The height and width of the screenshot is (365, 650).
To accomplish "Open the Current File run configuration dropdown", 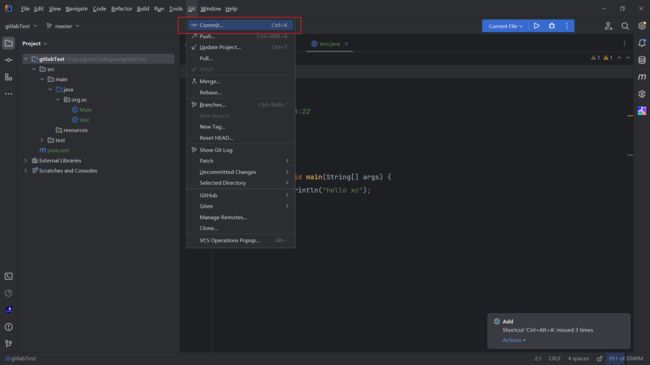I will [x=505, y=26].
